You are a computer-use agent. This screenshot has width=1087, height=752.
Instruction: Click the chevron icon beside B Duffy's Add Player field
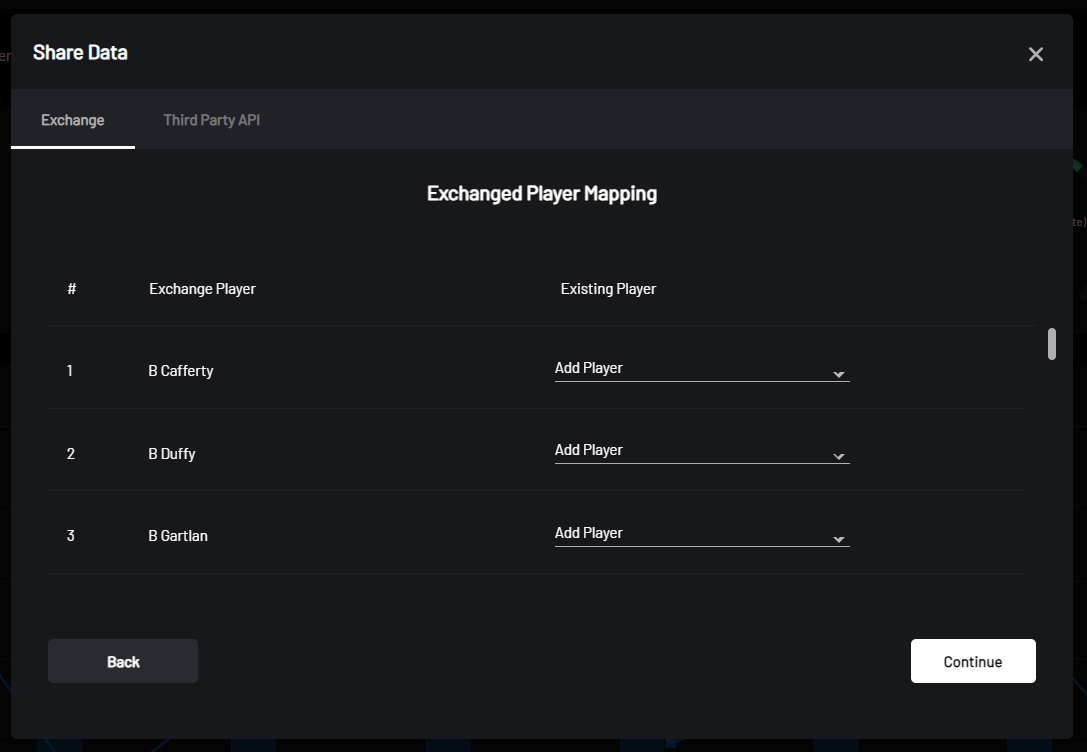838,454
